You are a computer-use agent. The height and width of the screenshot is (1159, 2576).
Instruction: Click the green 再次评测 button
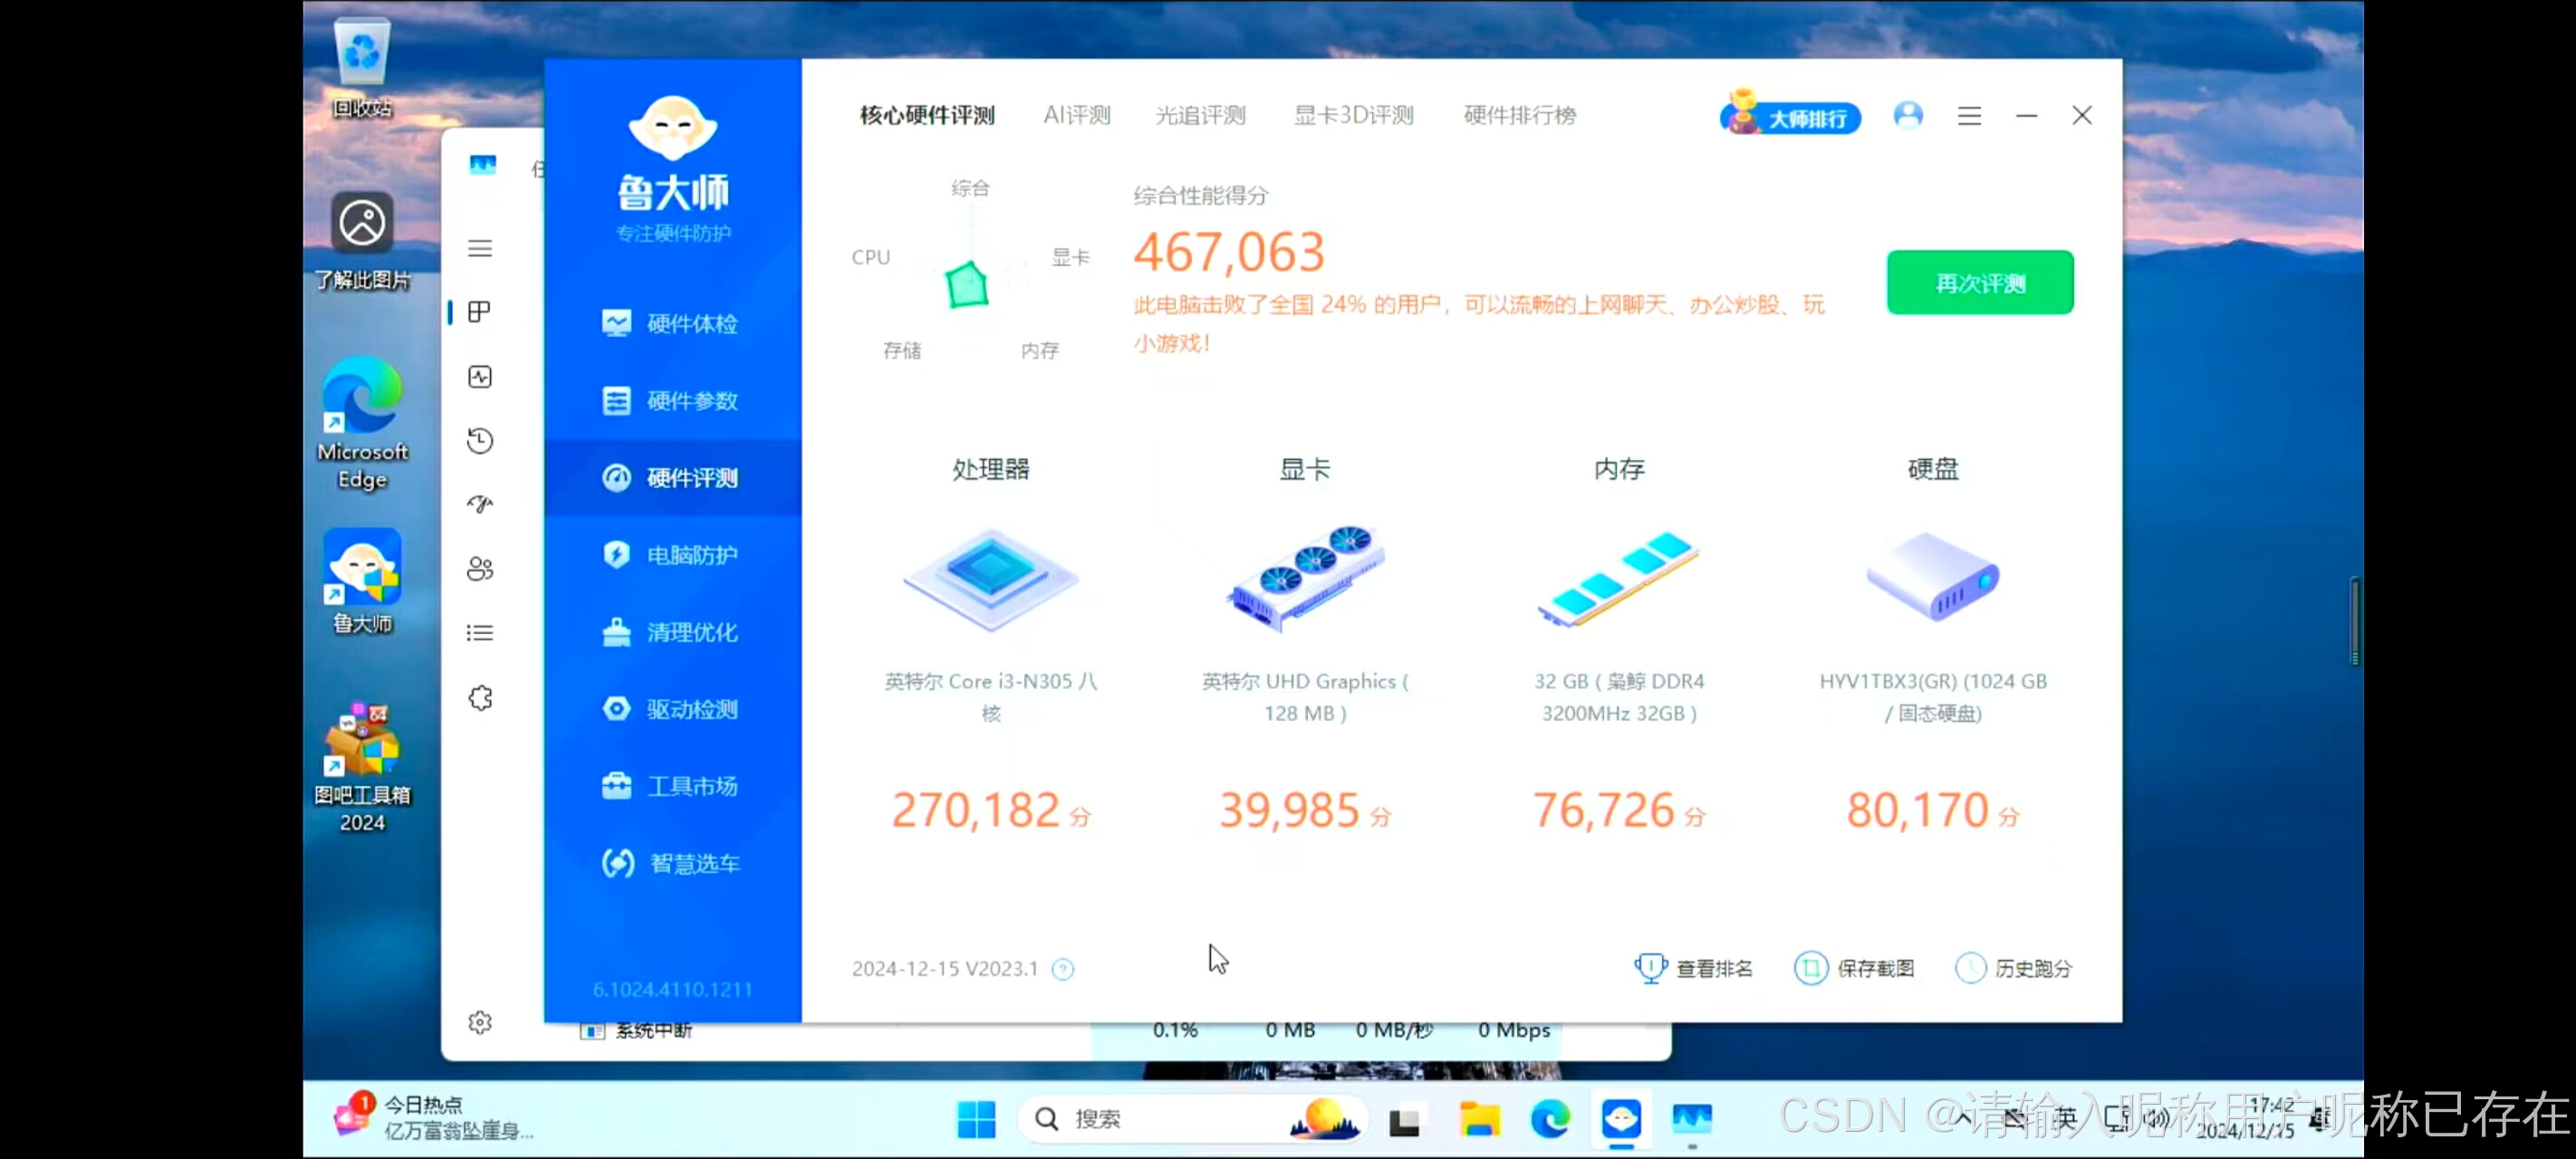pos(1979,283)
